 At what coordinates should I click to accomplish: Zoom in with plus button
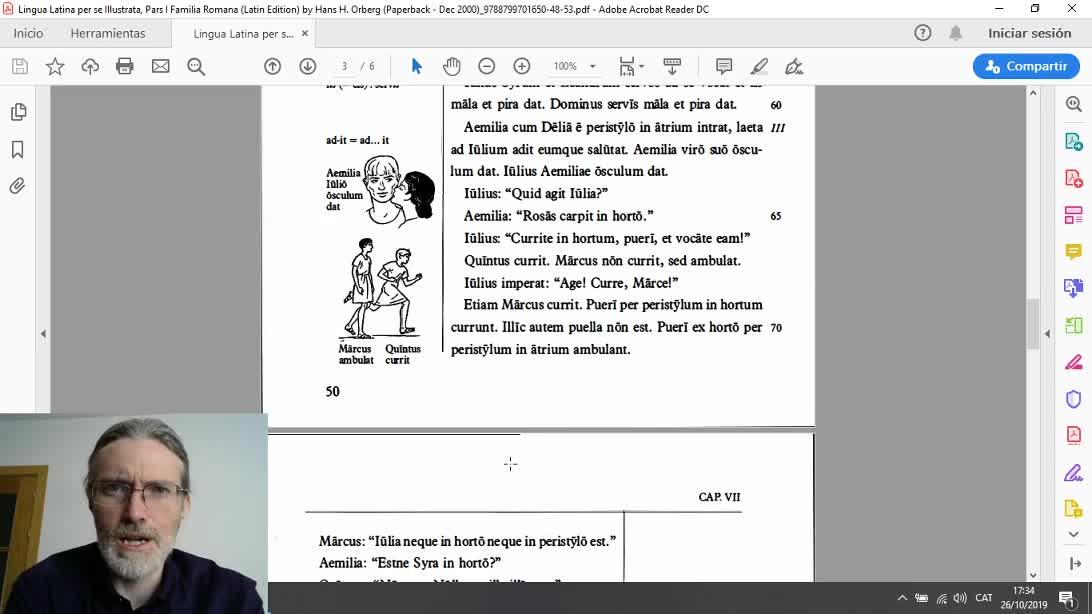(x=522, y=66)
